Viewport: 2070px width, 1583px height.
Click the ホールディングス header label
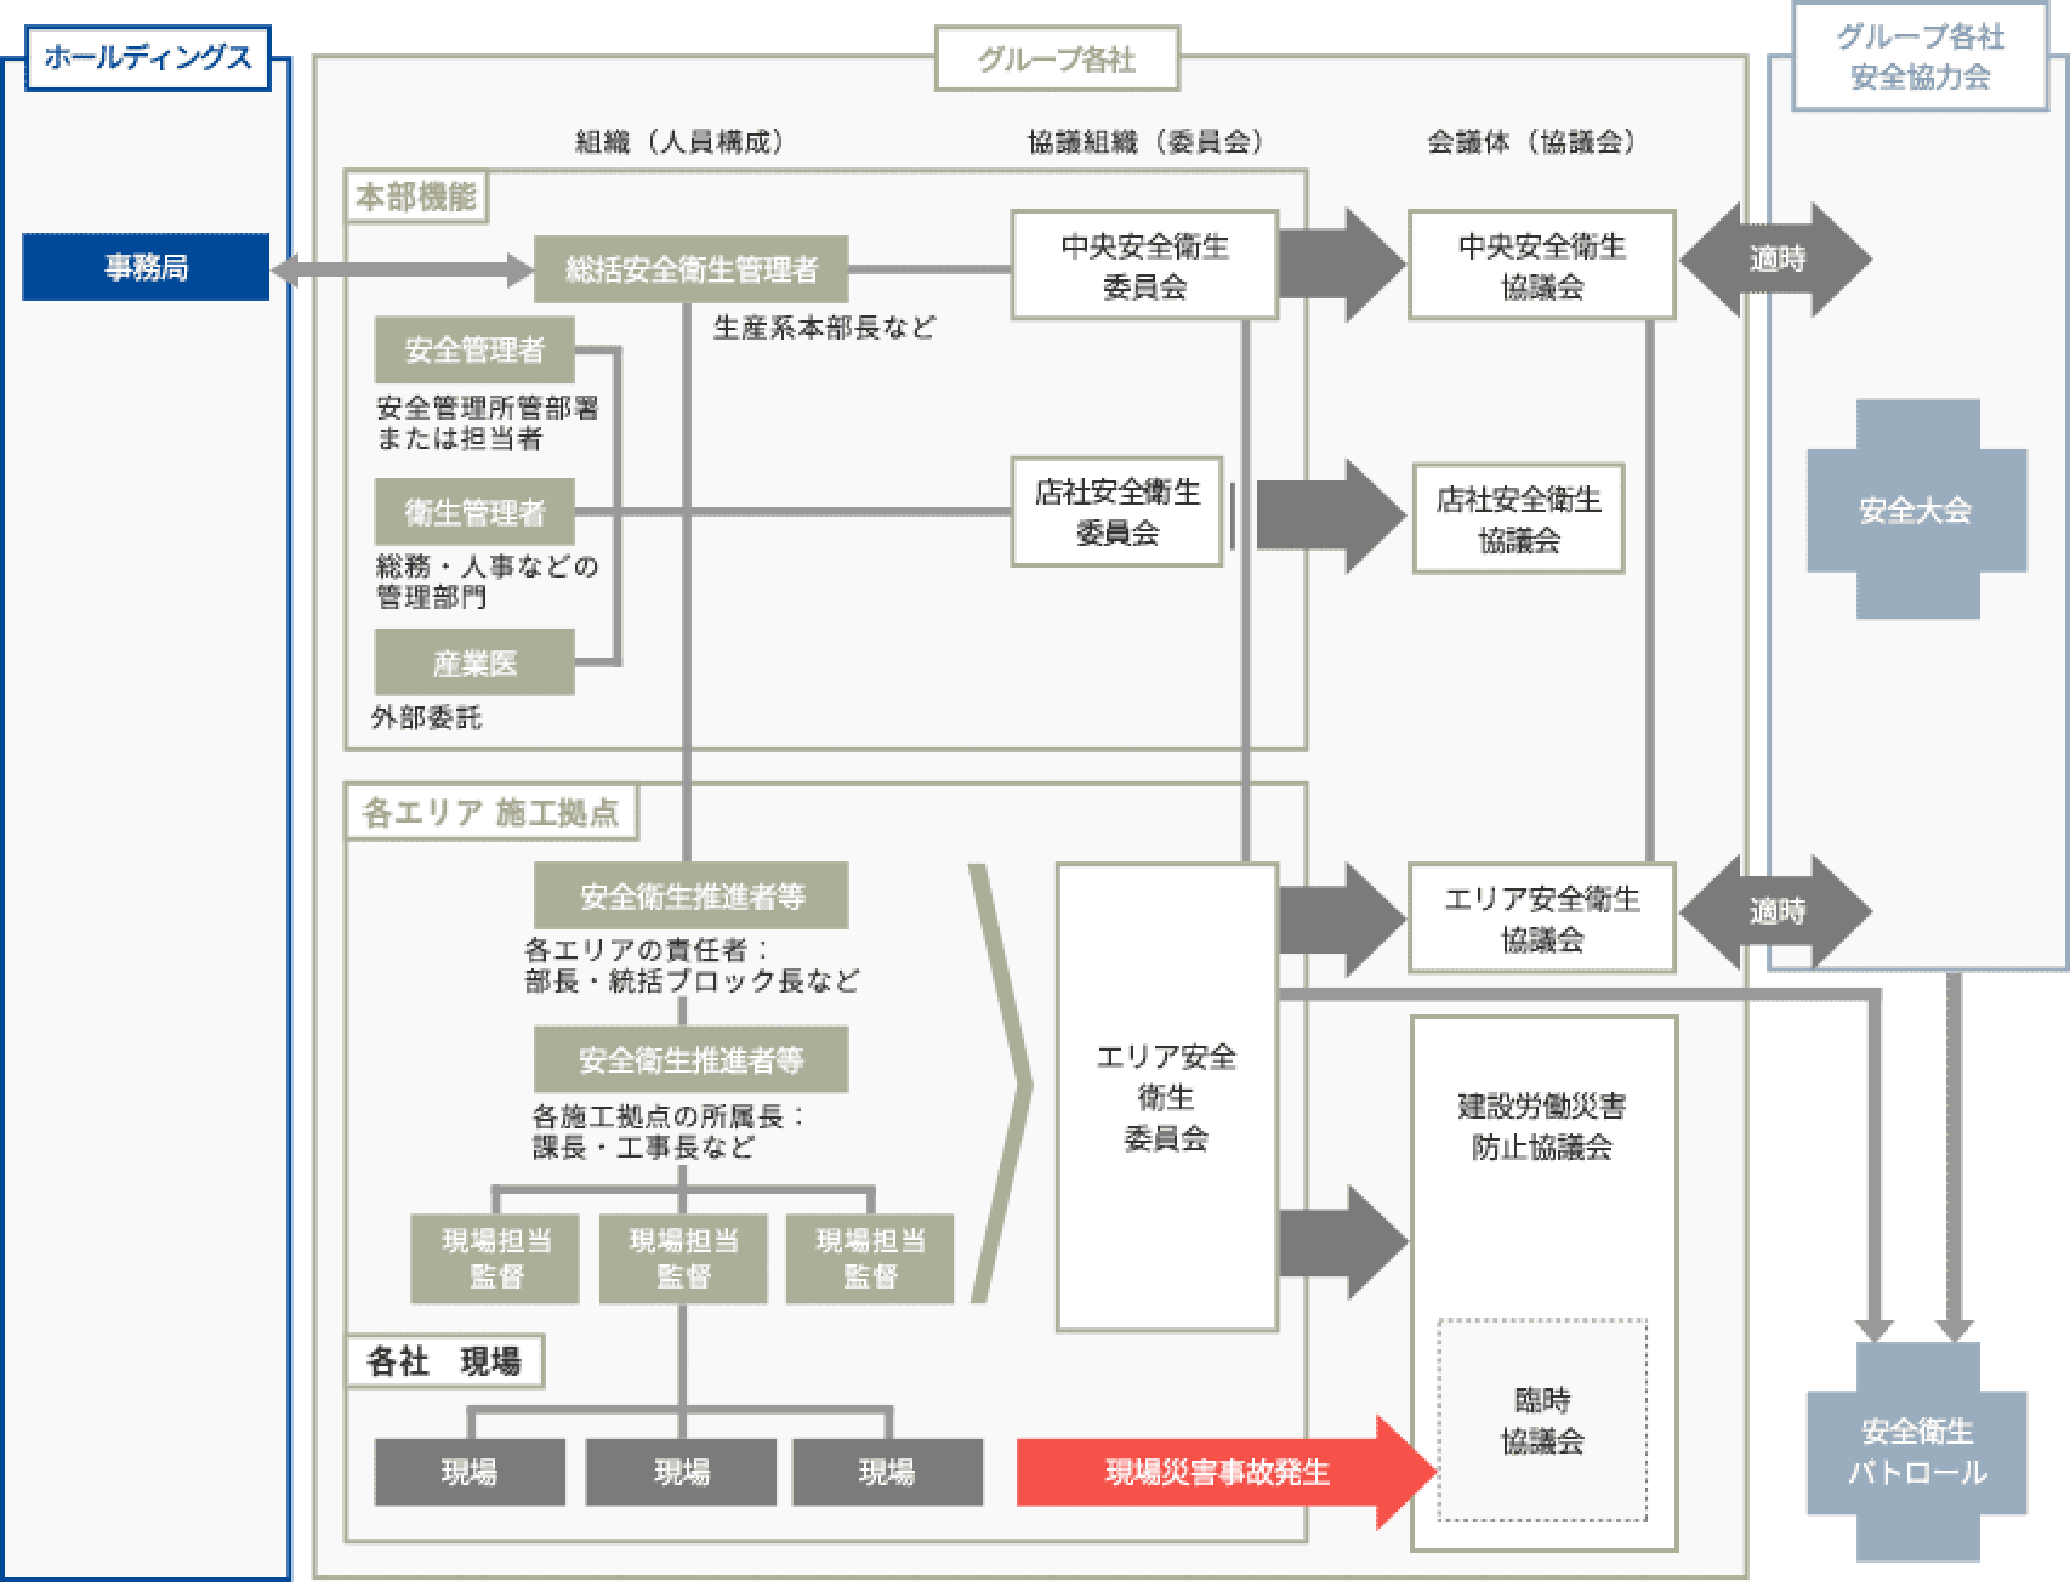tap(148, 58)
